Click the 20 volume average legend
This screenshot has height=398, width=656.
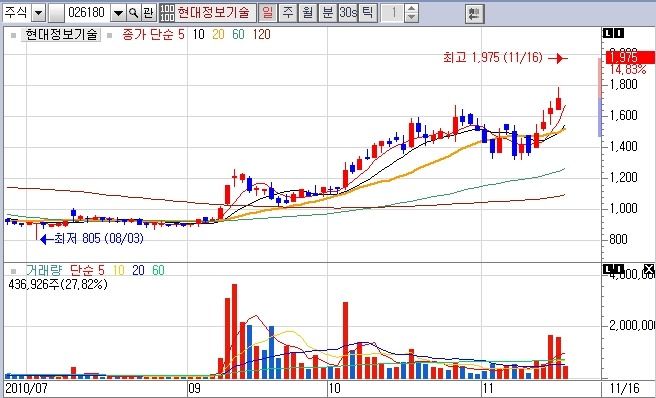point(138,270)
